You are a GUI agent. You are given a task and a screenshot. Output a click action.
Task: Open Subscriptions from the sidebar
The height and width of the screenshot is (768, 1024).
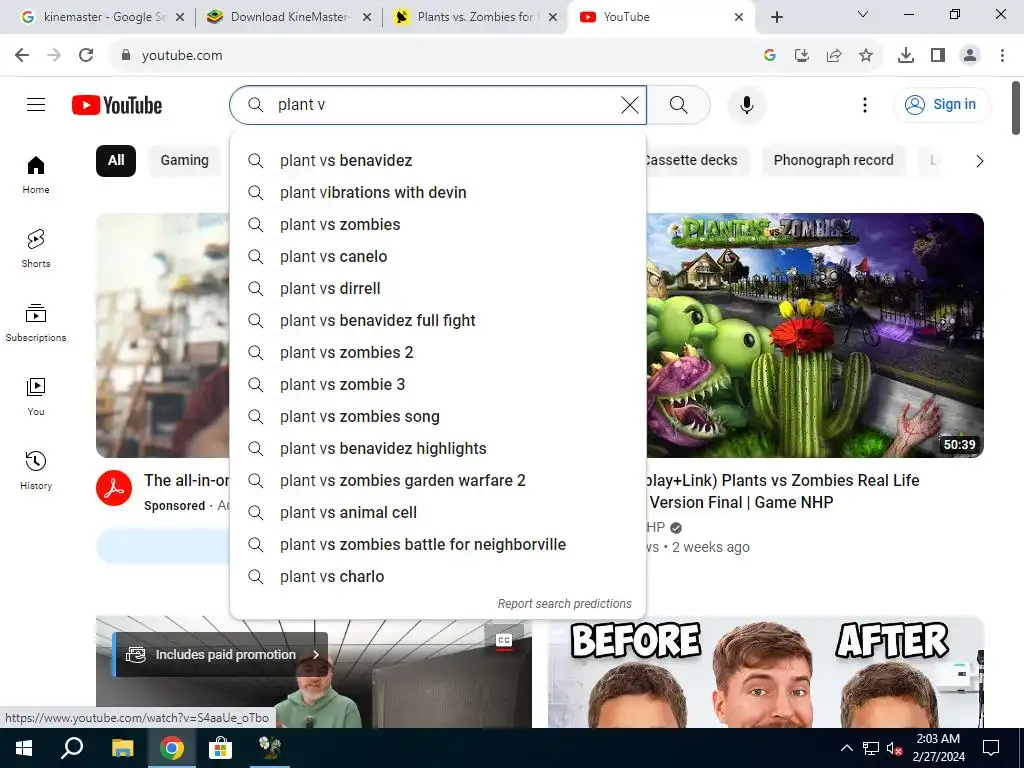[x=36, y=323]
